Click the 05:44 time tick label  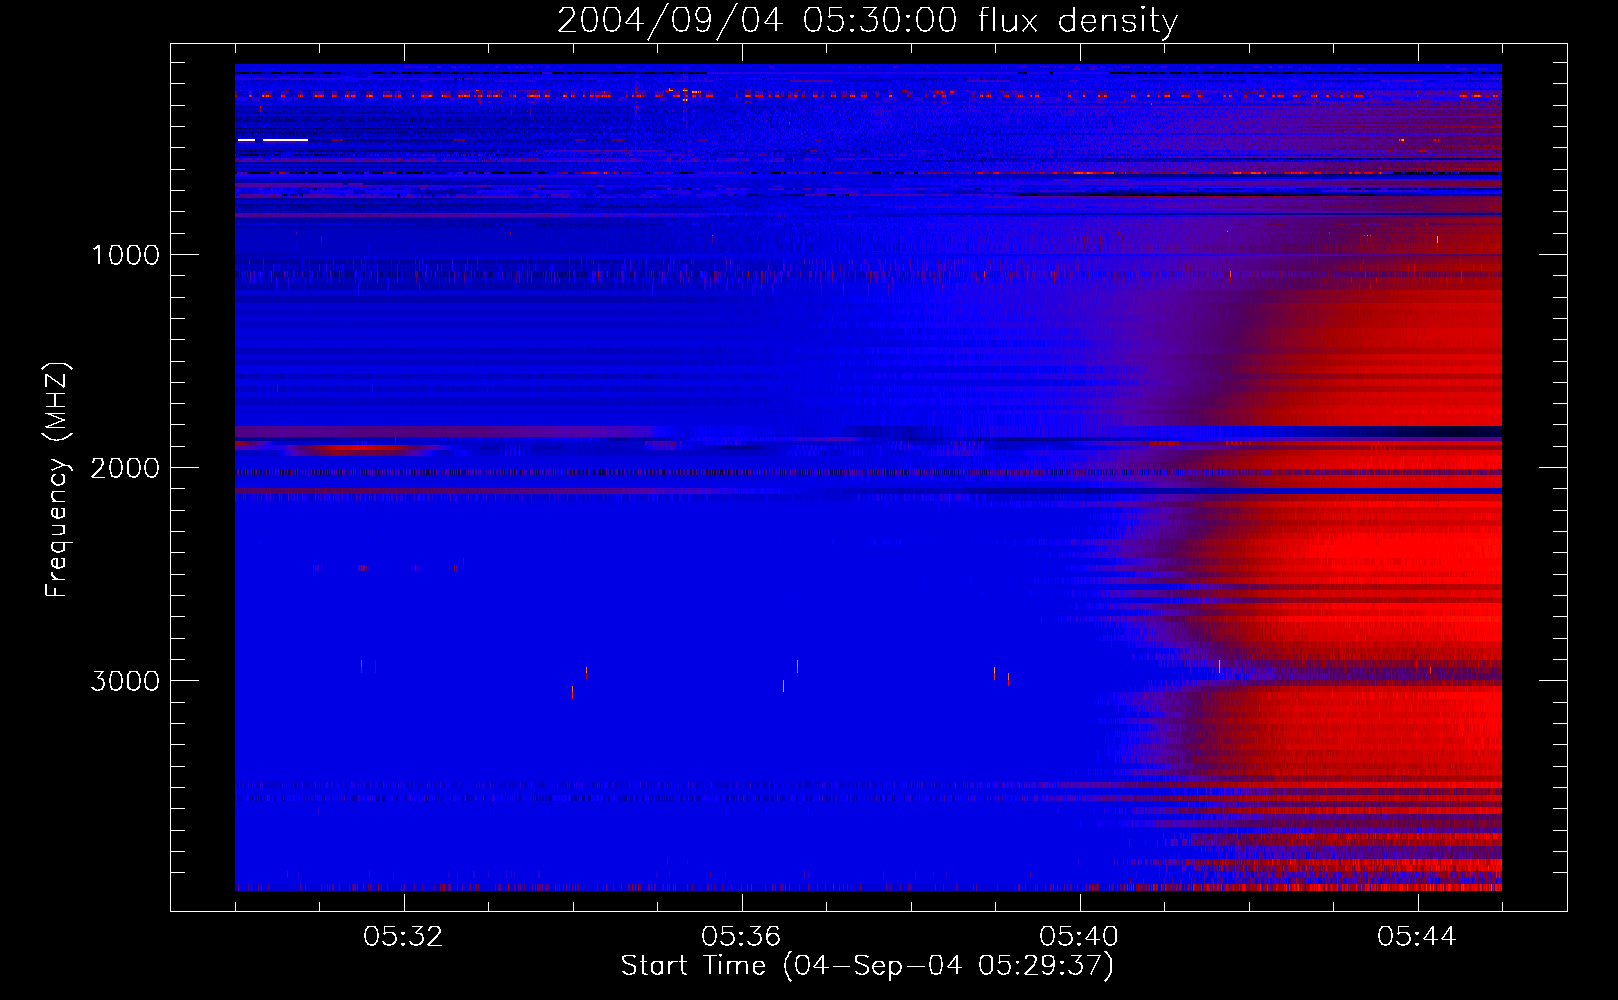coord(1417,937)
